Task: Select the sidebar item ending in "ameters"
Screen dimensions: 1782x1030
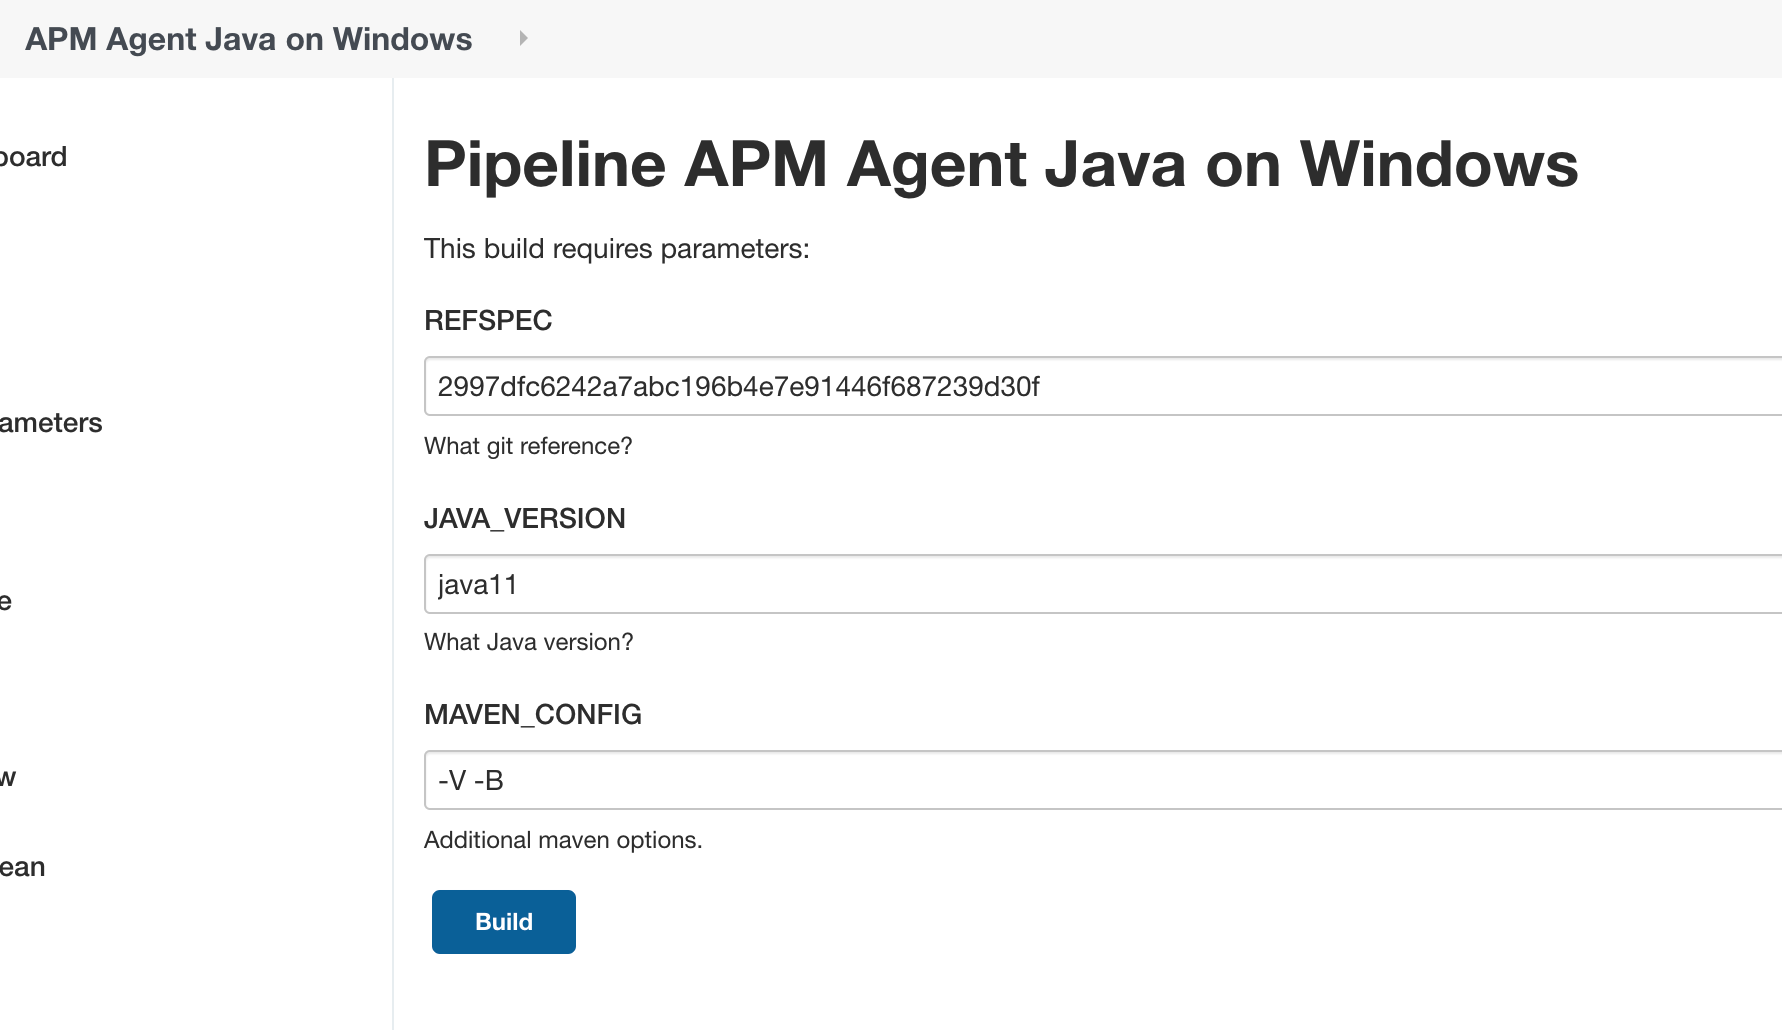Action: [51, 423]
